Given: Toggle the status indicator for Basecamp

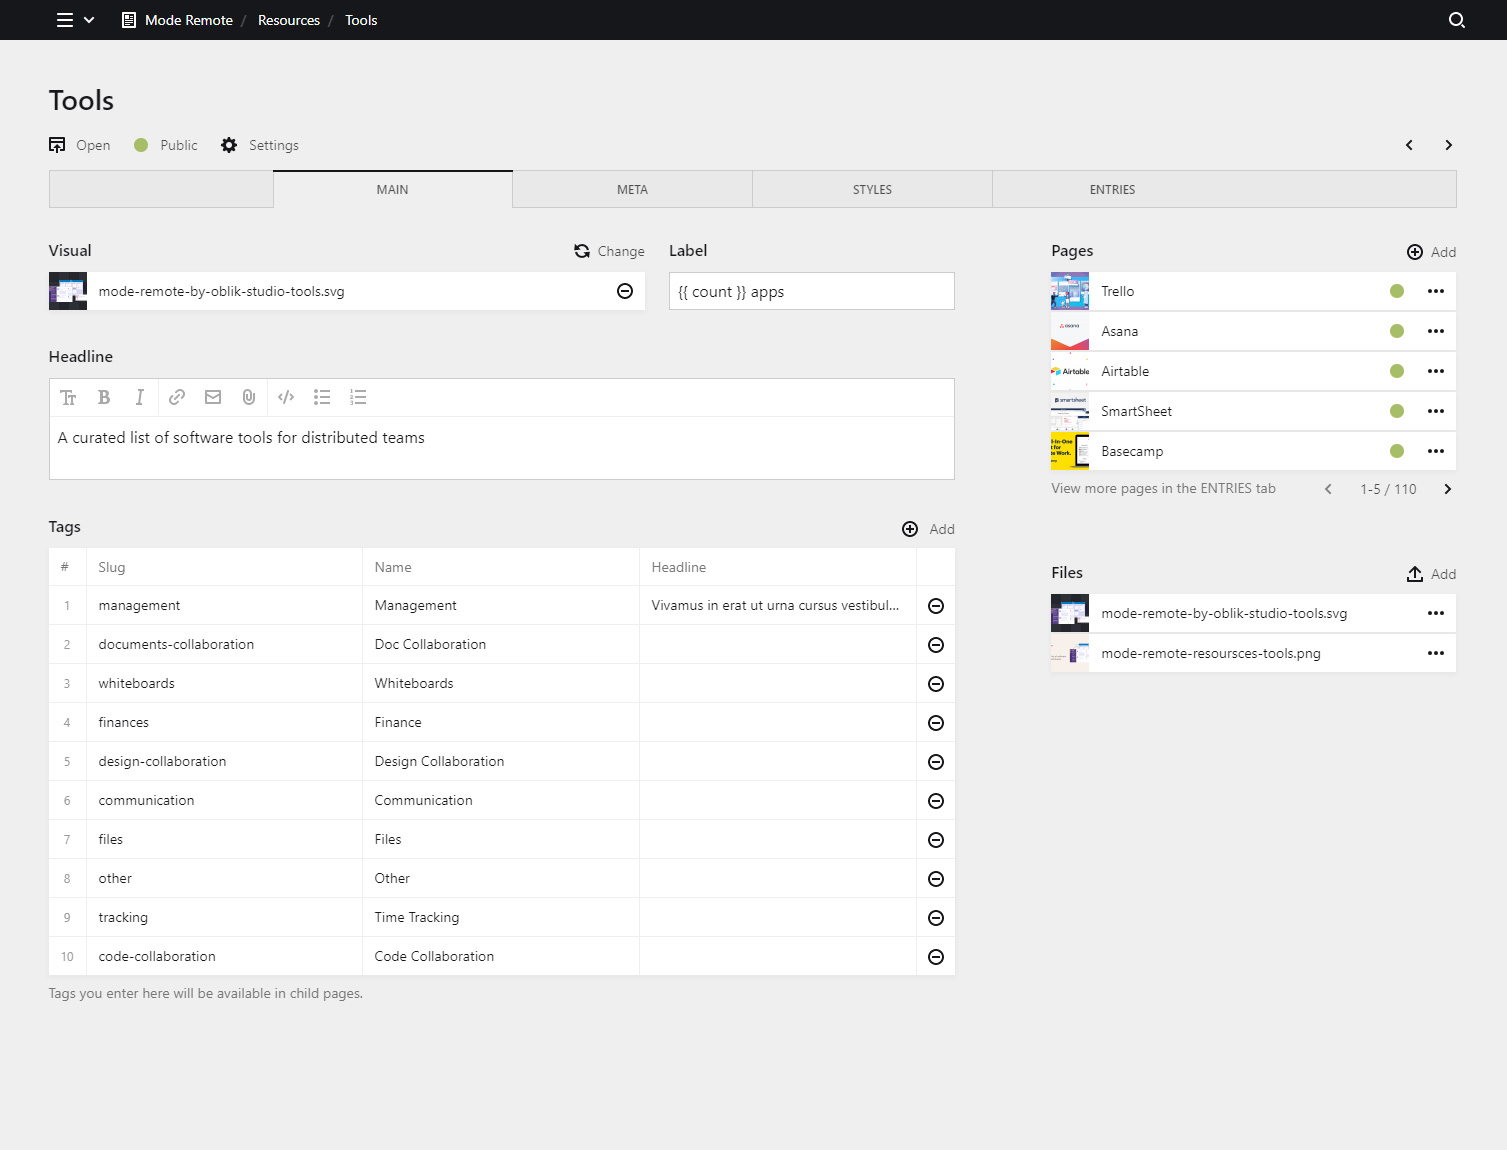Looking at the screenshot, I should pyautogui.click(x=1396, y=451).
